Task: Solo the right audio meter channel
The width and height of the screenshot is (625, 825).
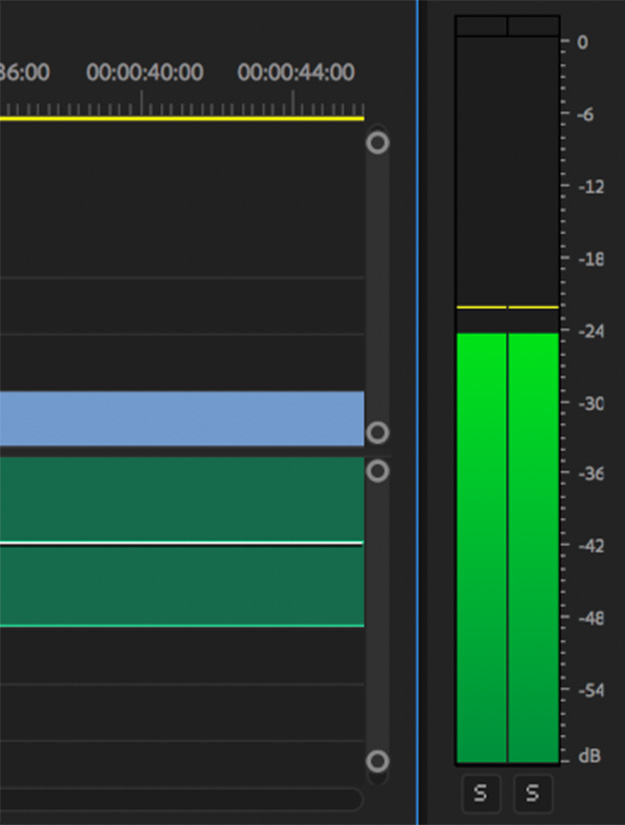Action: [532, 794]
